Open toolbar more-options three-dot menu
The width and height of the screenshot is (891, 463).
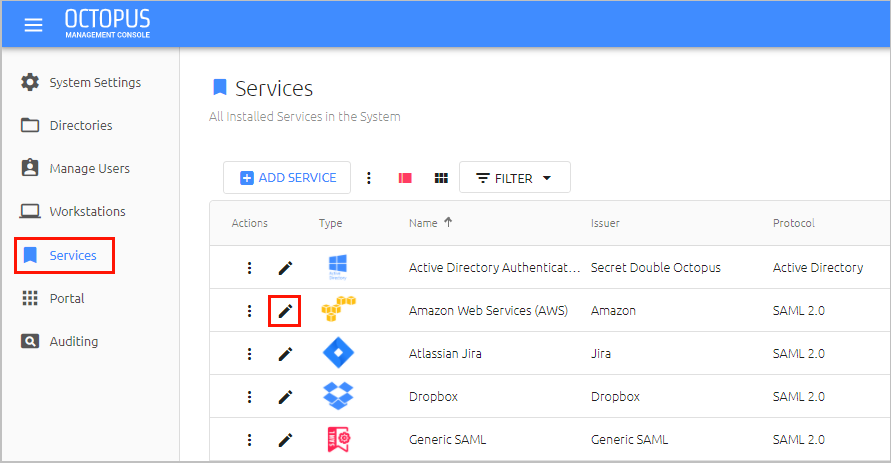coord(369,178)
